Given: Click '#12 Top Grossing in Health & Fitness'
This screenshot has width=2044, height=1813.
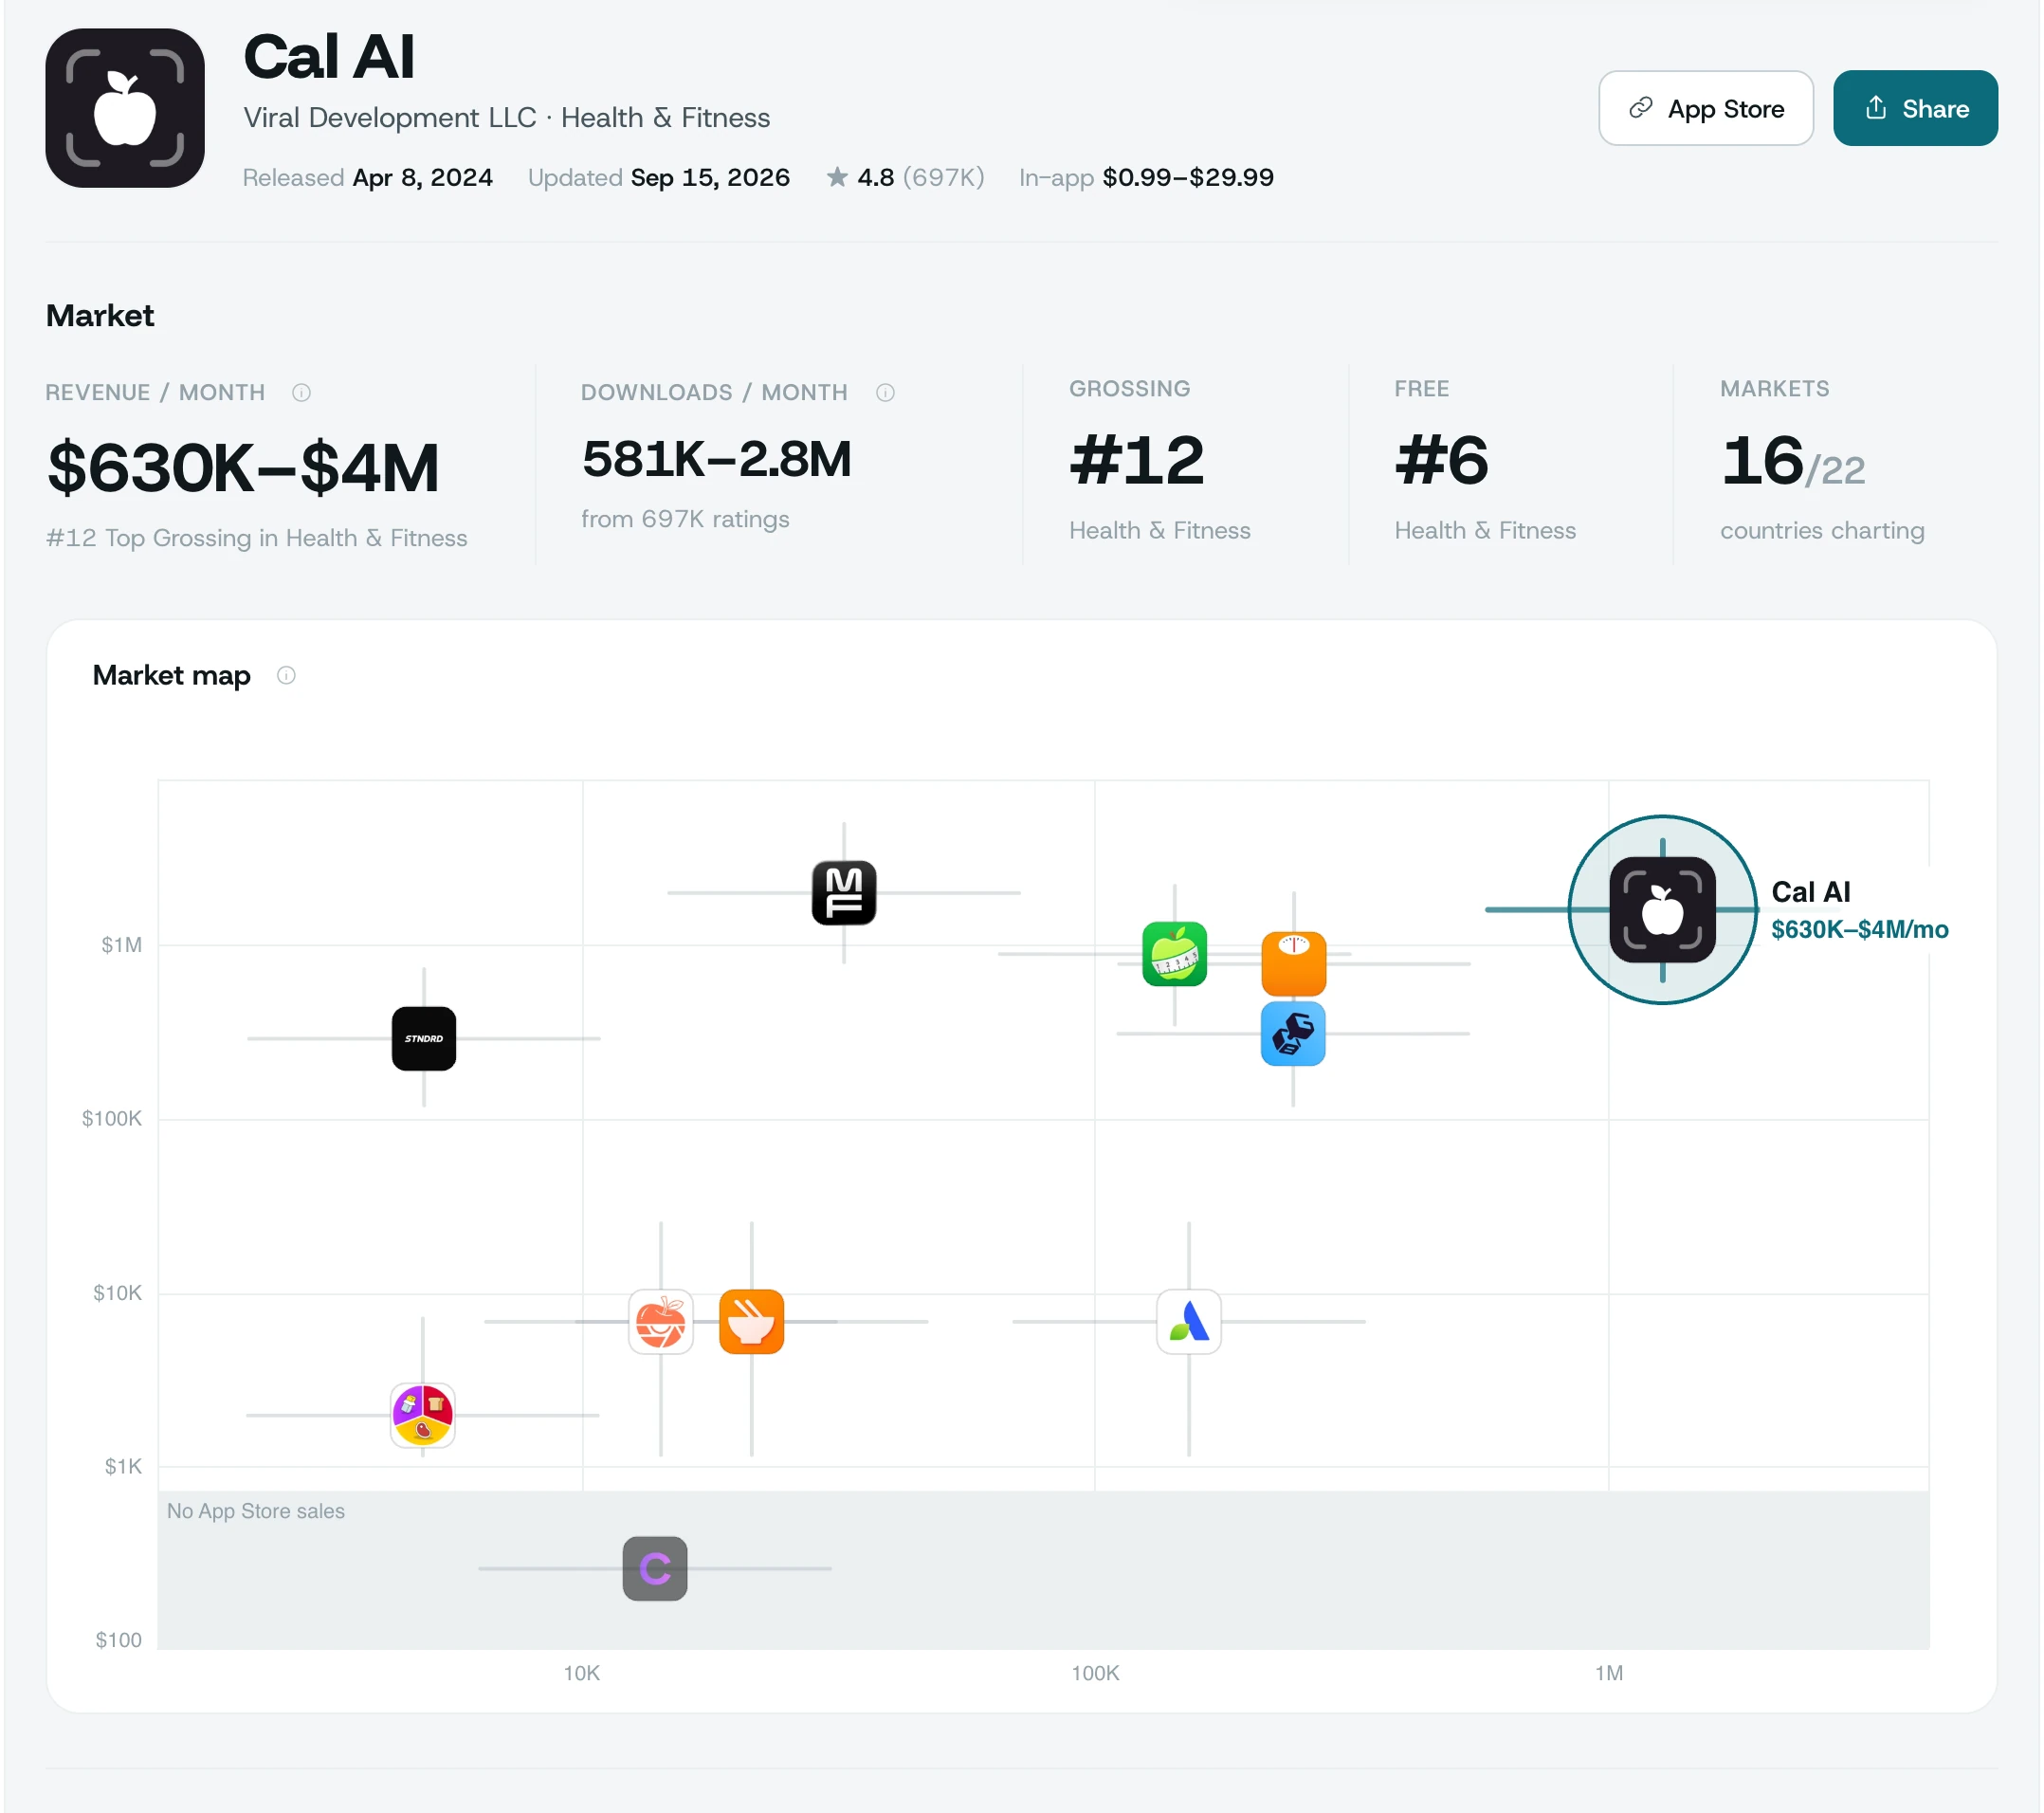Looking at the screenshot, I should point(257,537).
